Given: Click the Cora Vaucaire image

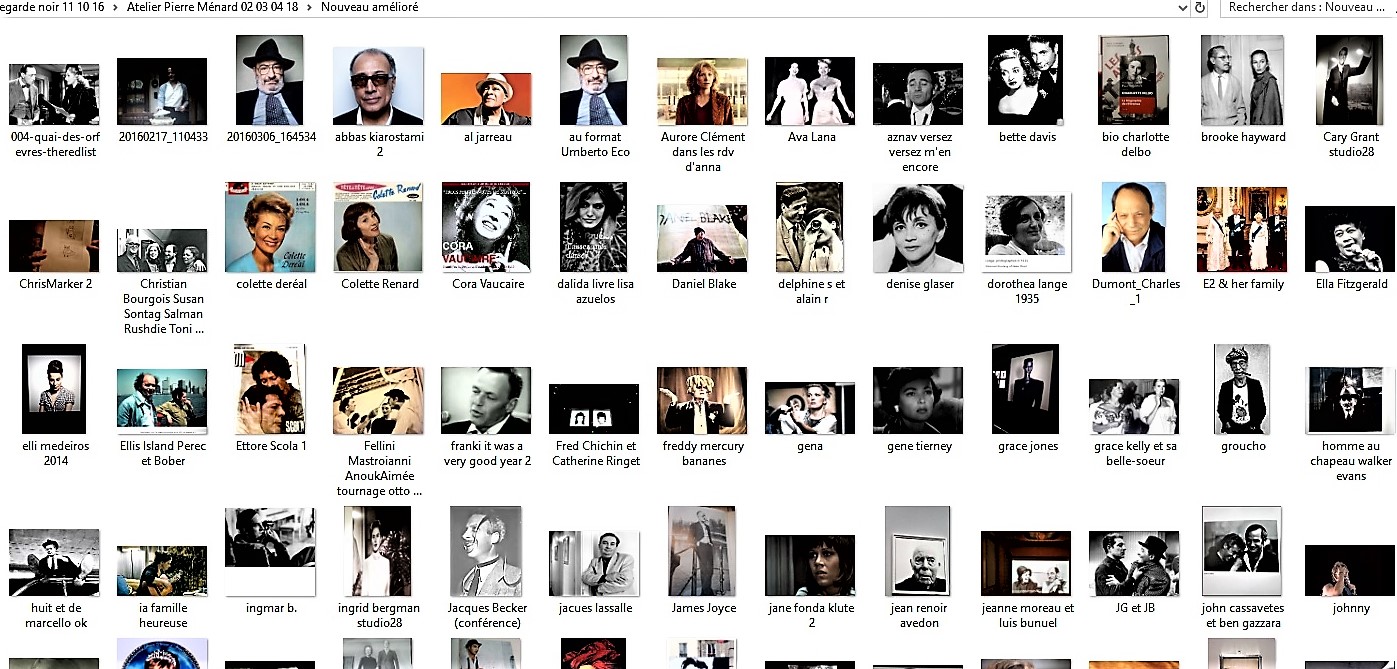Looking at the screenshot, I should pos(487,228).
